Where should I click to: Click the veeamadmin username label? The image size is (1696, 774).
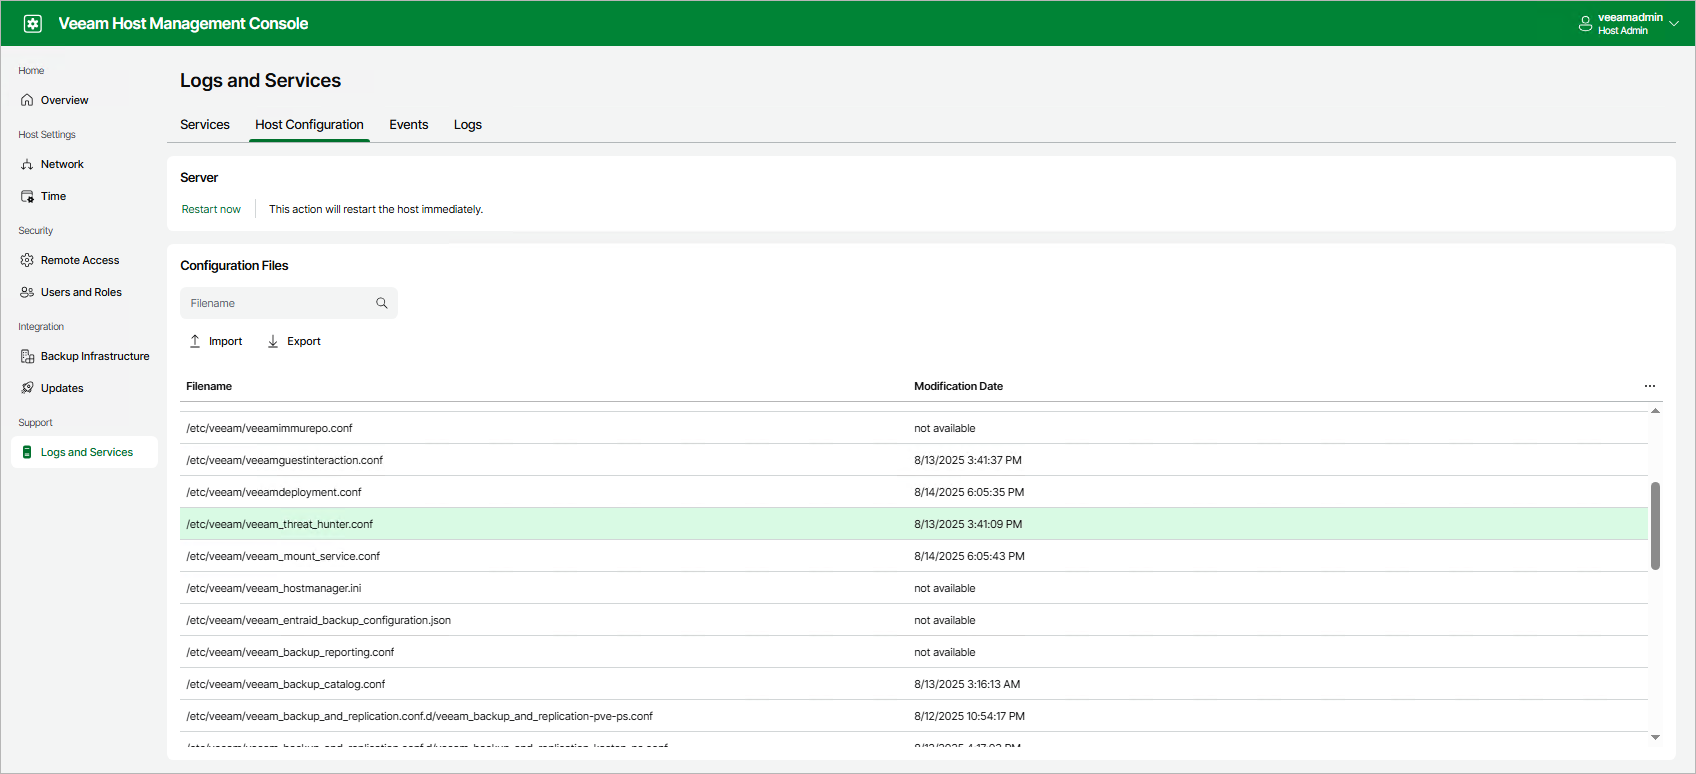[1630, 17]
